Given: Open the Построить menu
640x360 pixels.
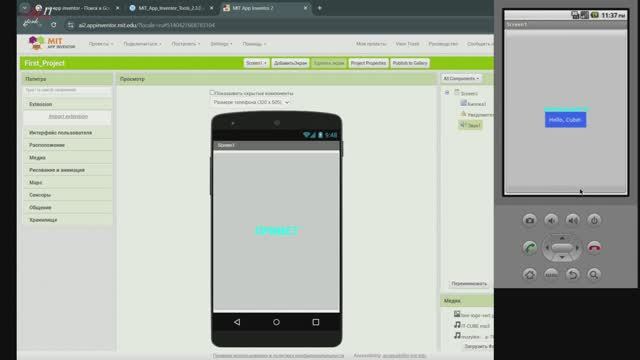Looking at the screenshot, I should [x=185, y=44].
